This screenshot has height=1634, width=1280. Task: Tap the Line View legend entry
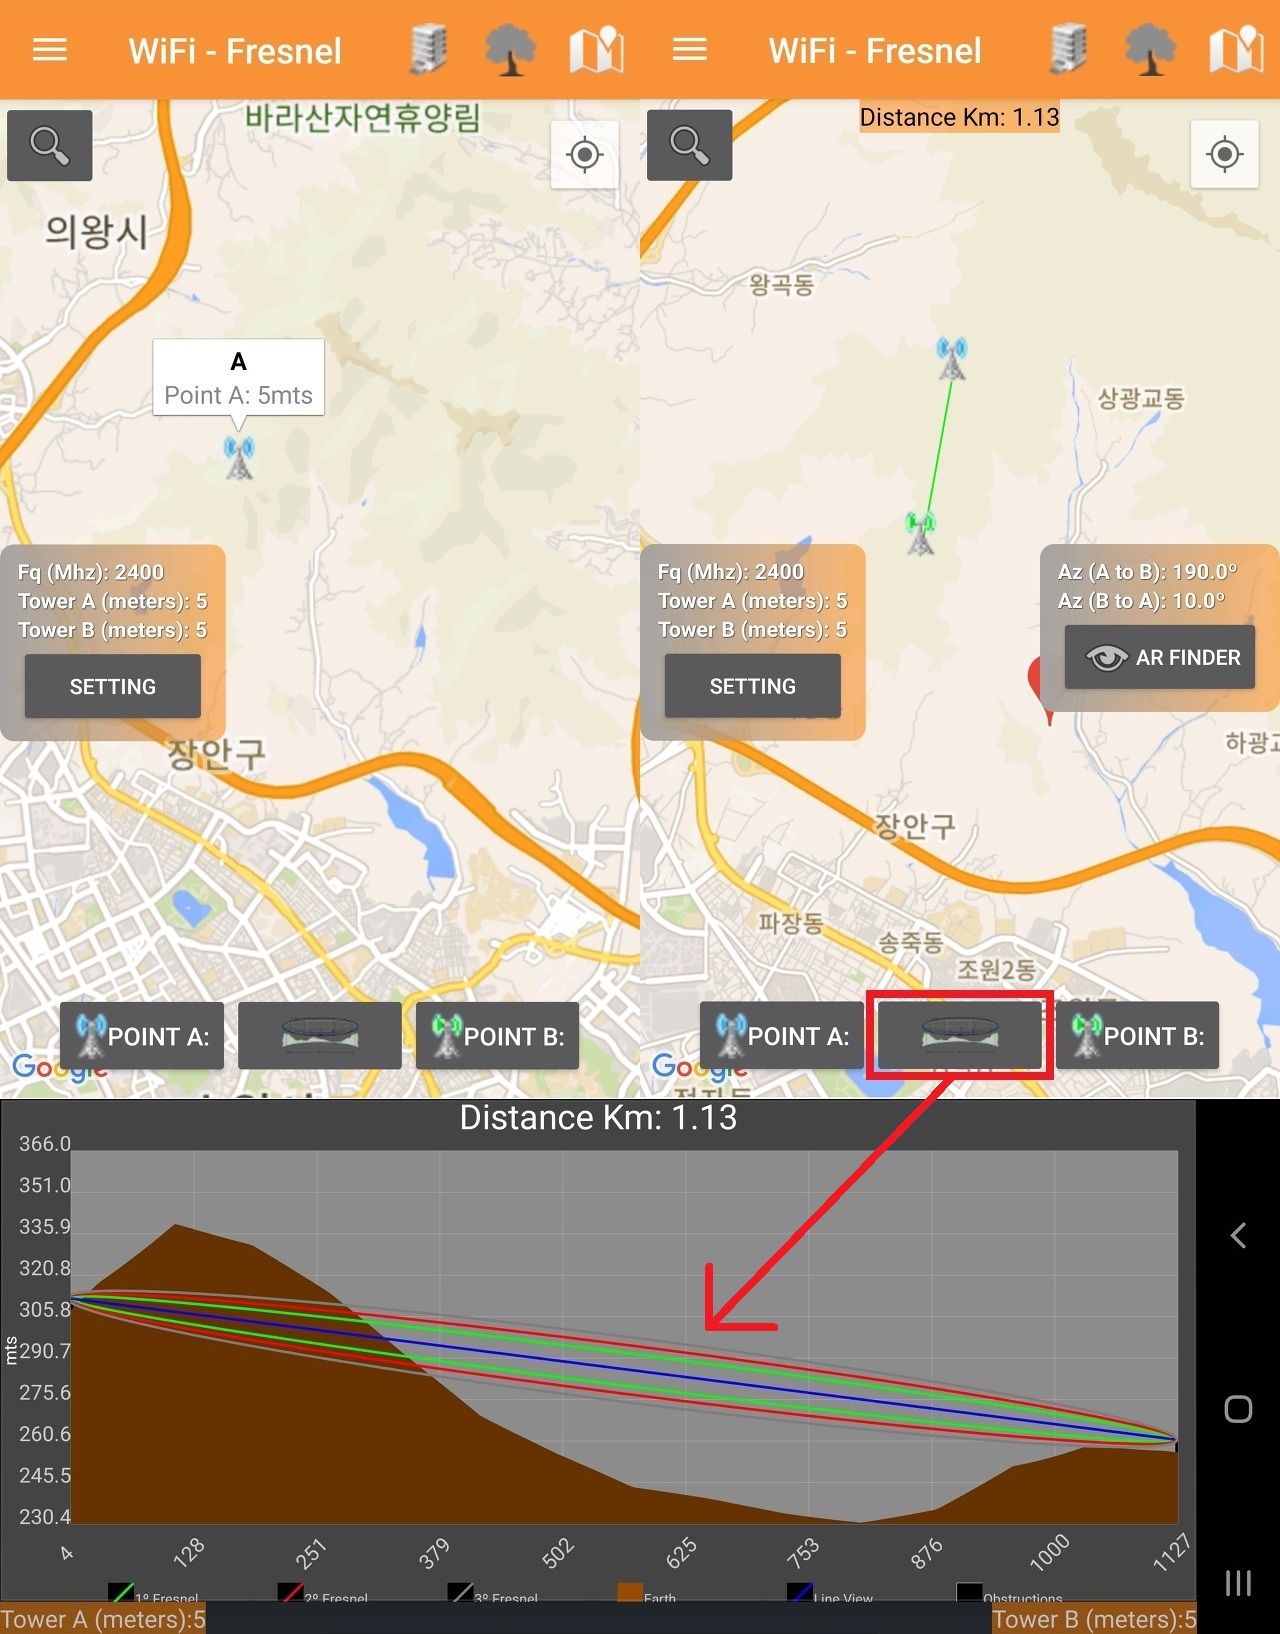click(830, 1595)
